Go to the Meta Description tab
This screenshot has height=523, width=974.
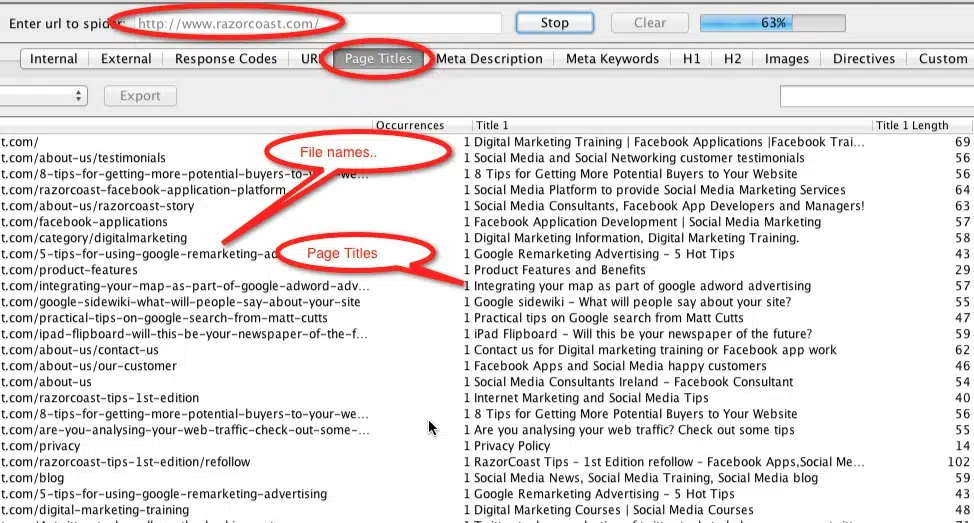[x=489, y=59]
